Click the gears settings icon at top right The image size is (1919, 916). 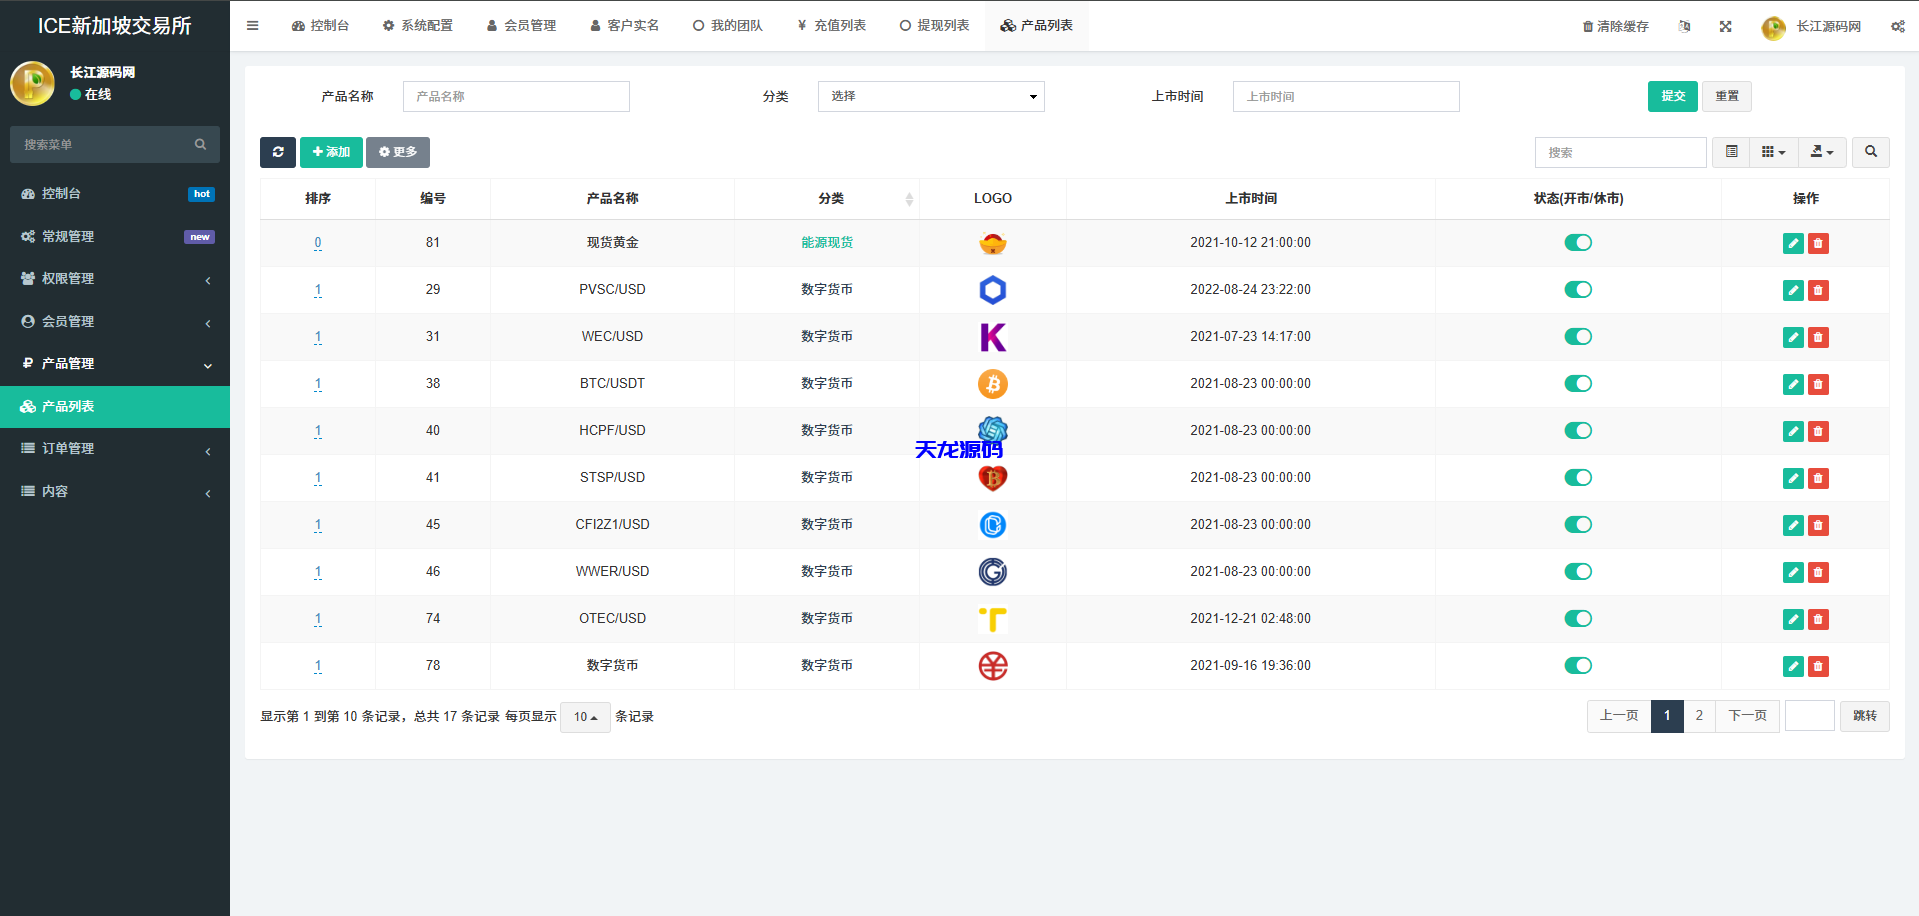(x=1897, y=26)
